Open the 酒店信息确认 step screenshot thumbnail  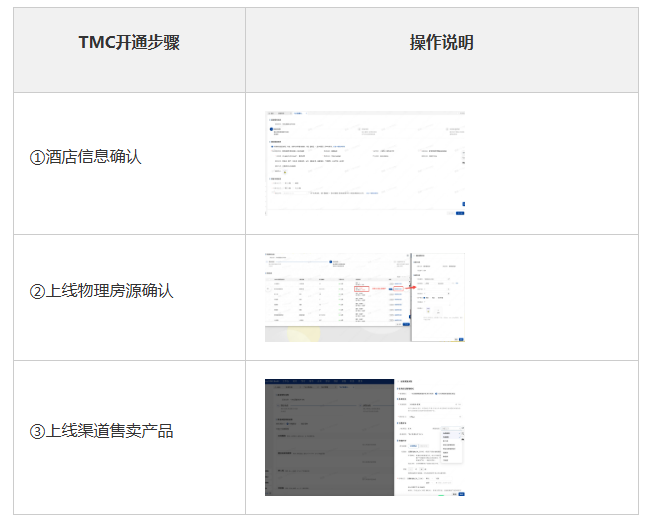365,163
